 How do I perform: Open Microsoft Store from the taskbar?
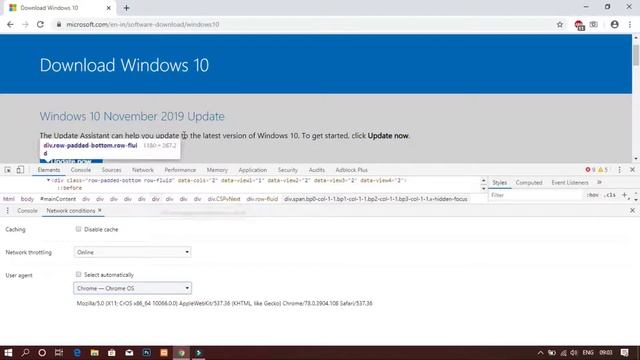[x=112, y=353]
